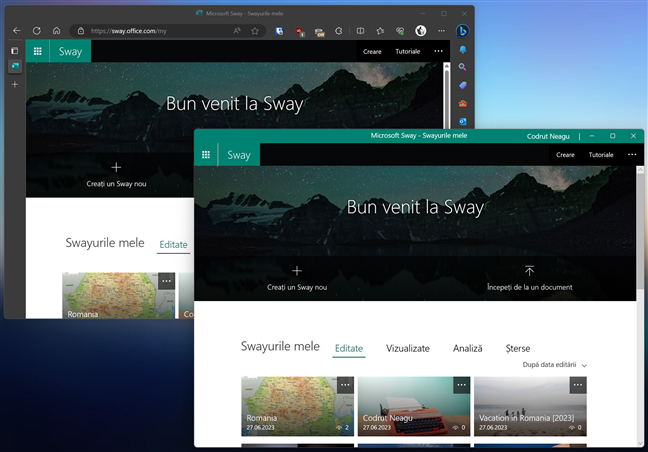
Task: Open Vacation in Romania [2023] Sway card
Action: [x=530, y=407]
